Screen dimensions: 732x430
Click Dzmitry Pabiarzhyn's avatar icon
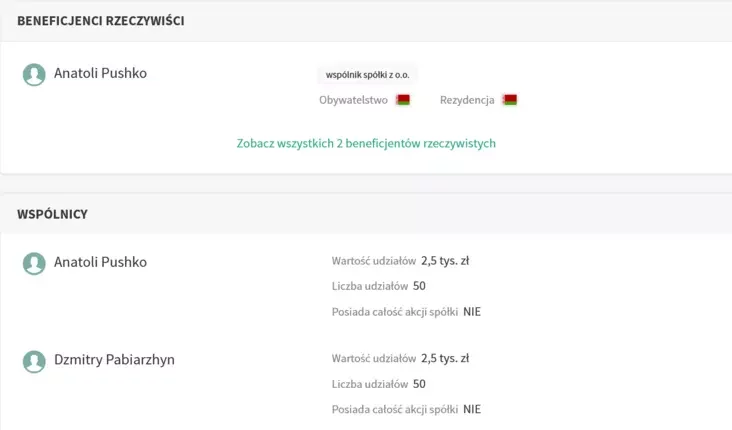tap(34, 361)
